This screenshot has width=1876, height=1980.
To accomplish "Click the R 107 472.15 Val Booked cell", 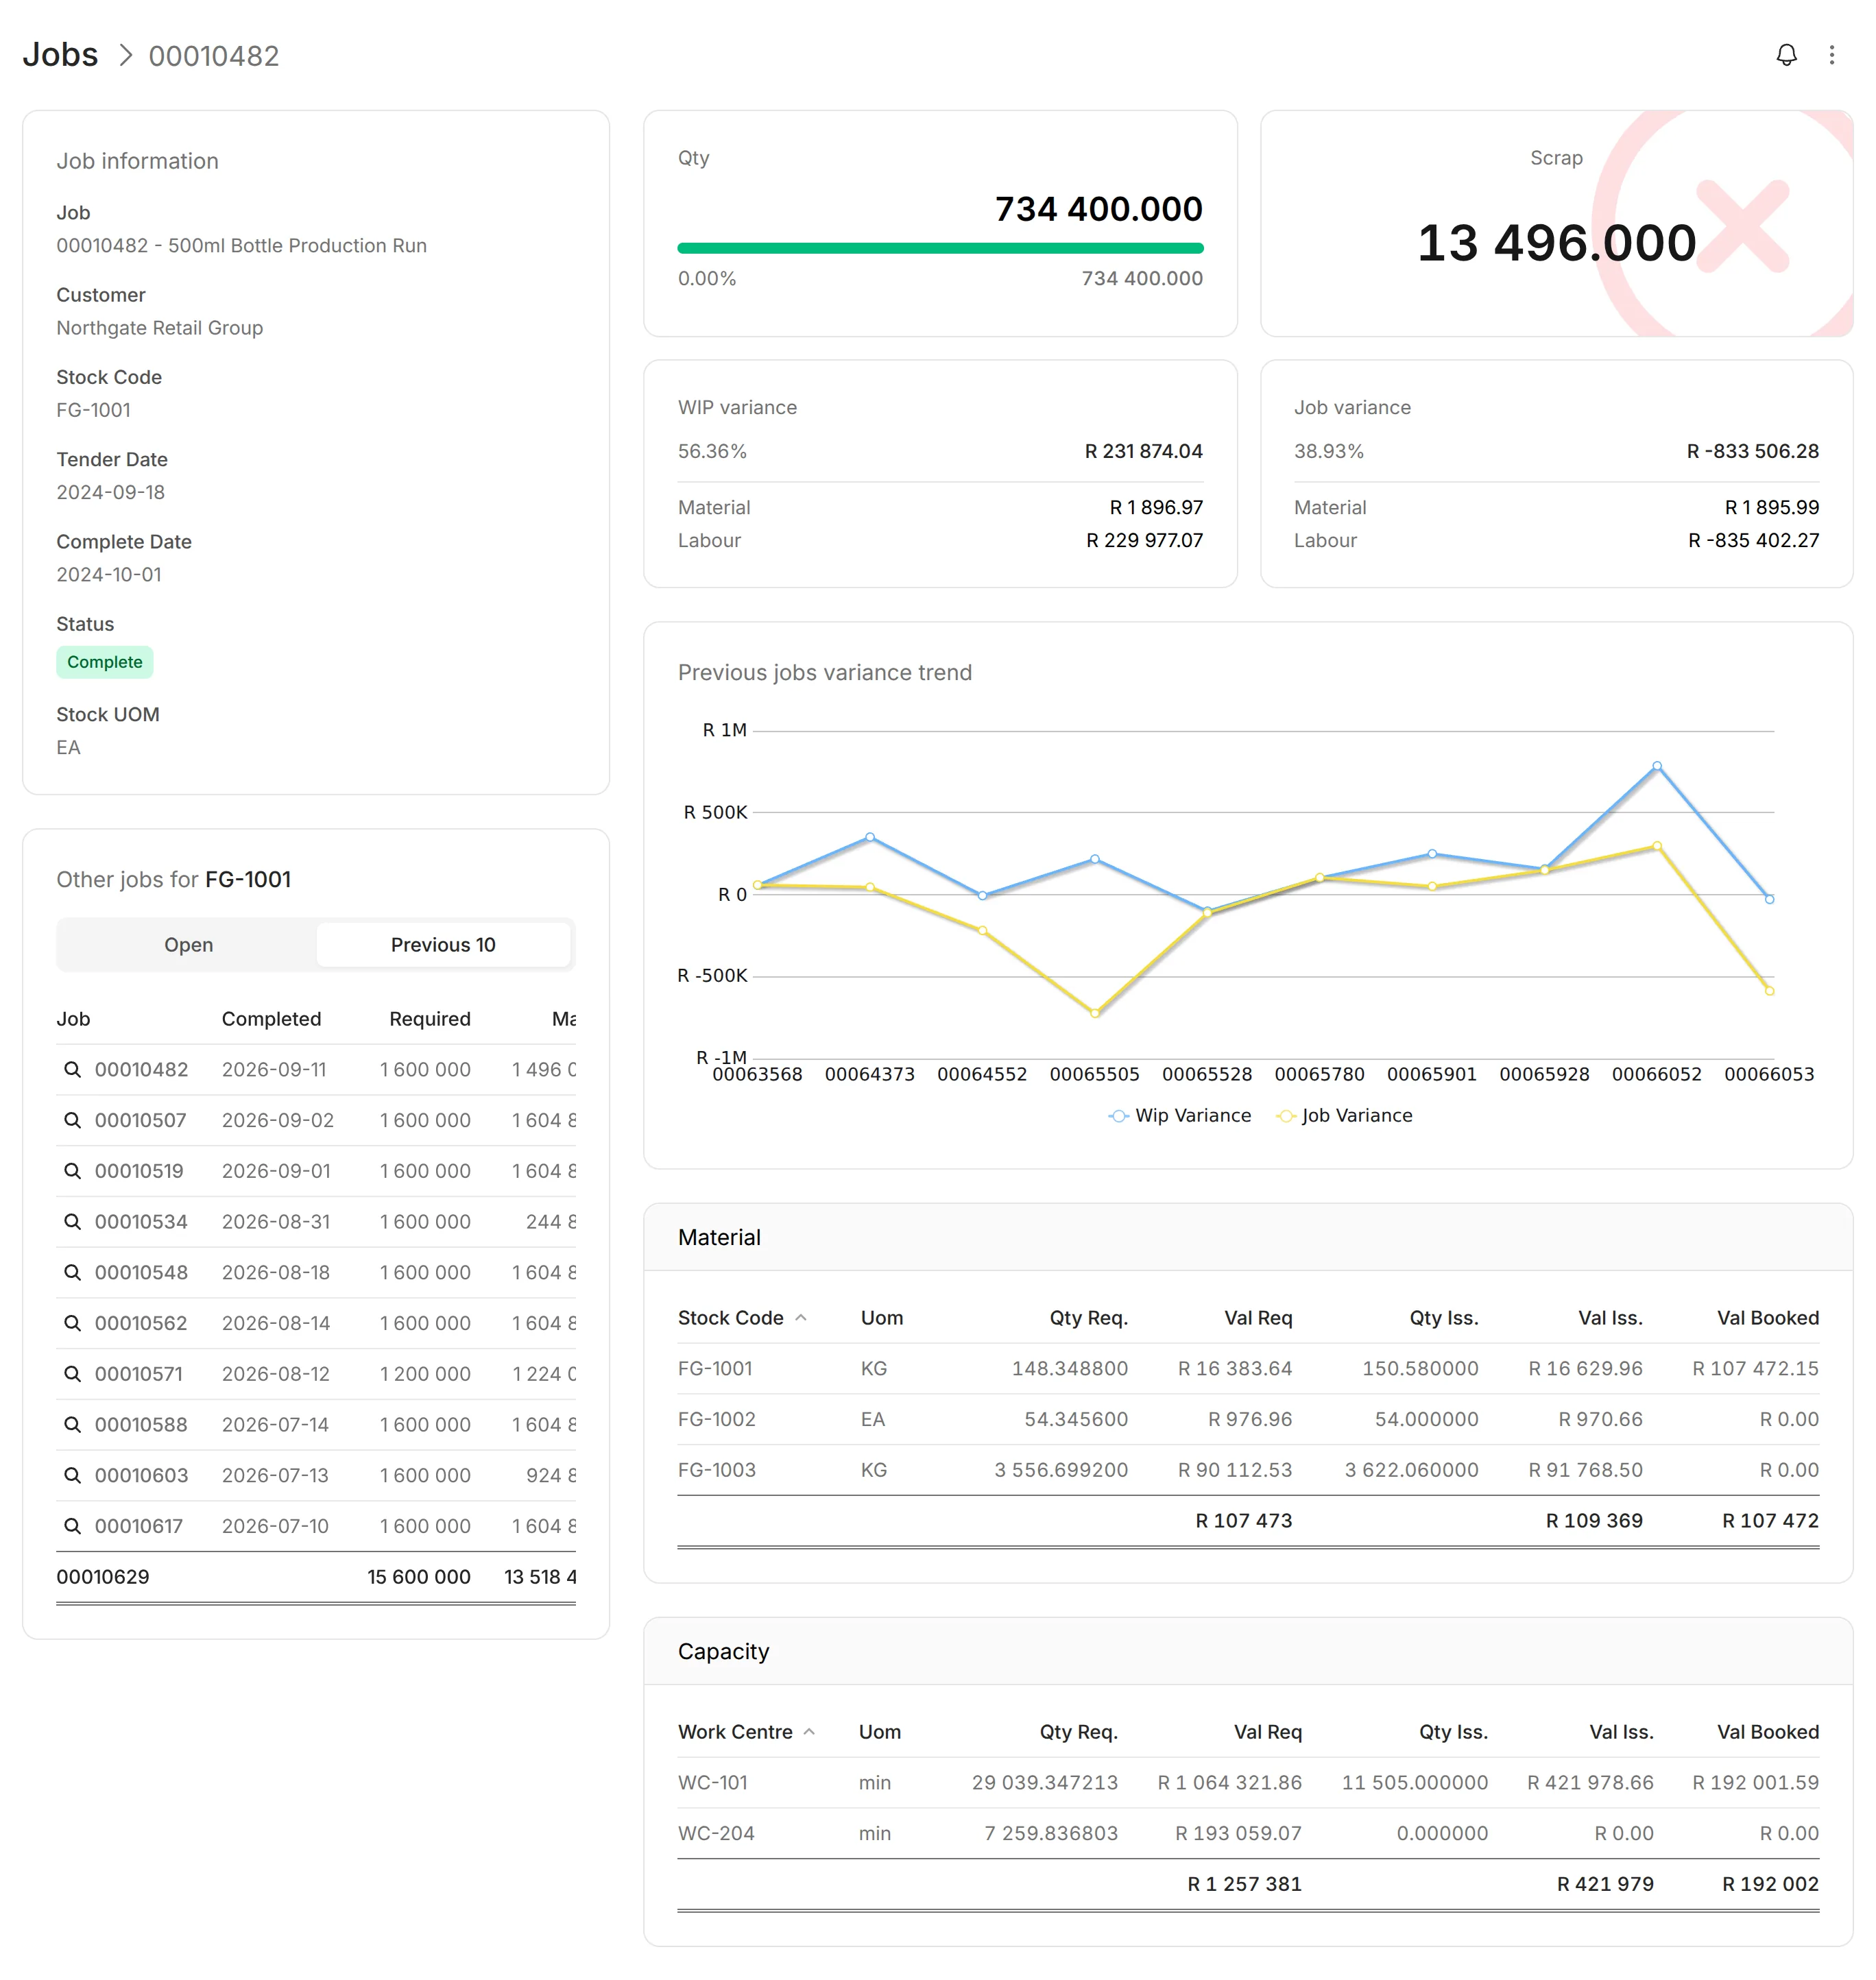I will click(x=1755, y=1368).
